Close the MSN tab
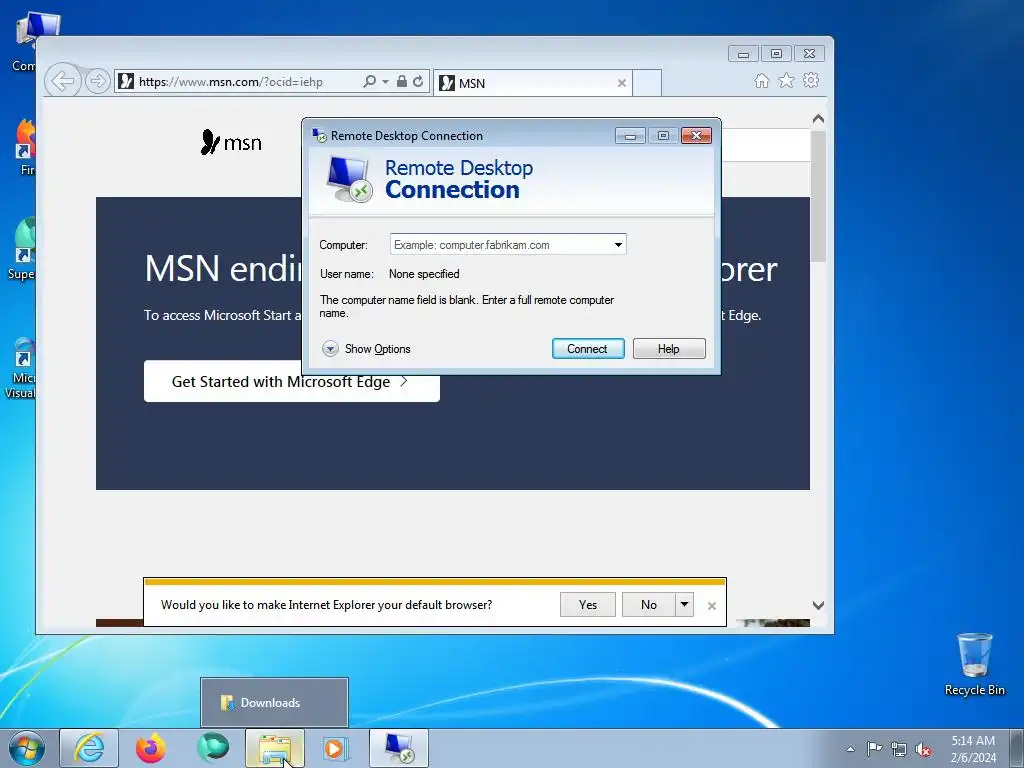Image resolution: width=1024 pixels, height=768 pixels. 622,83
